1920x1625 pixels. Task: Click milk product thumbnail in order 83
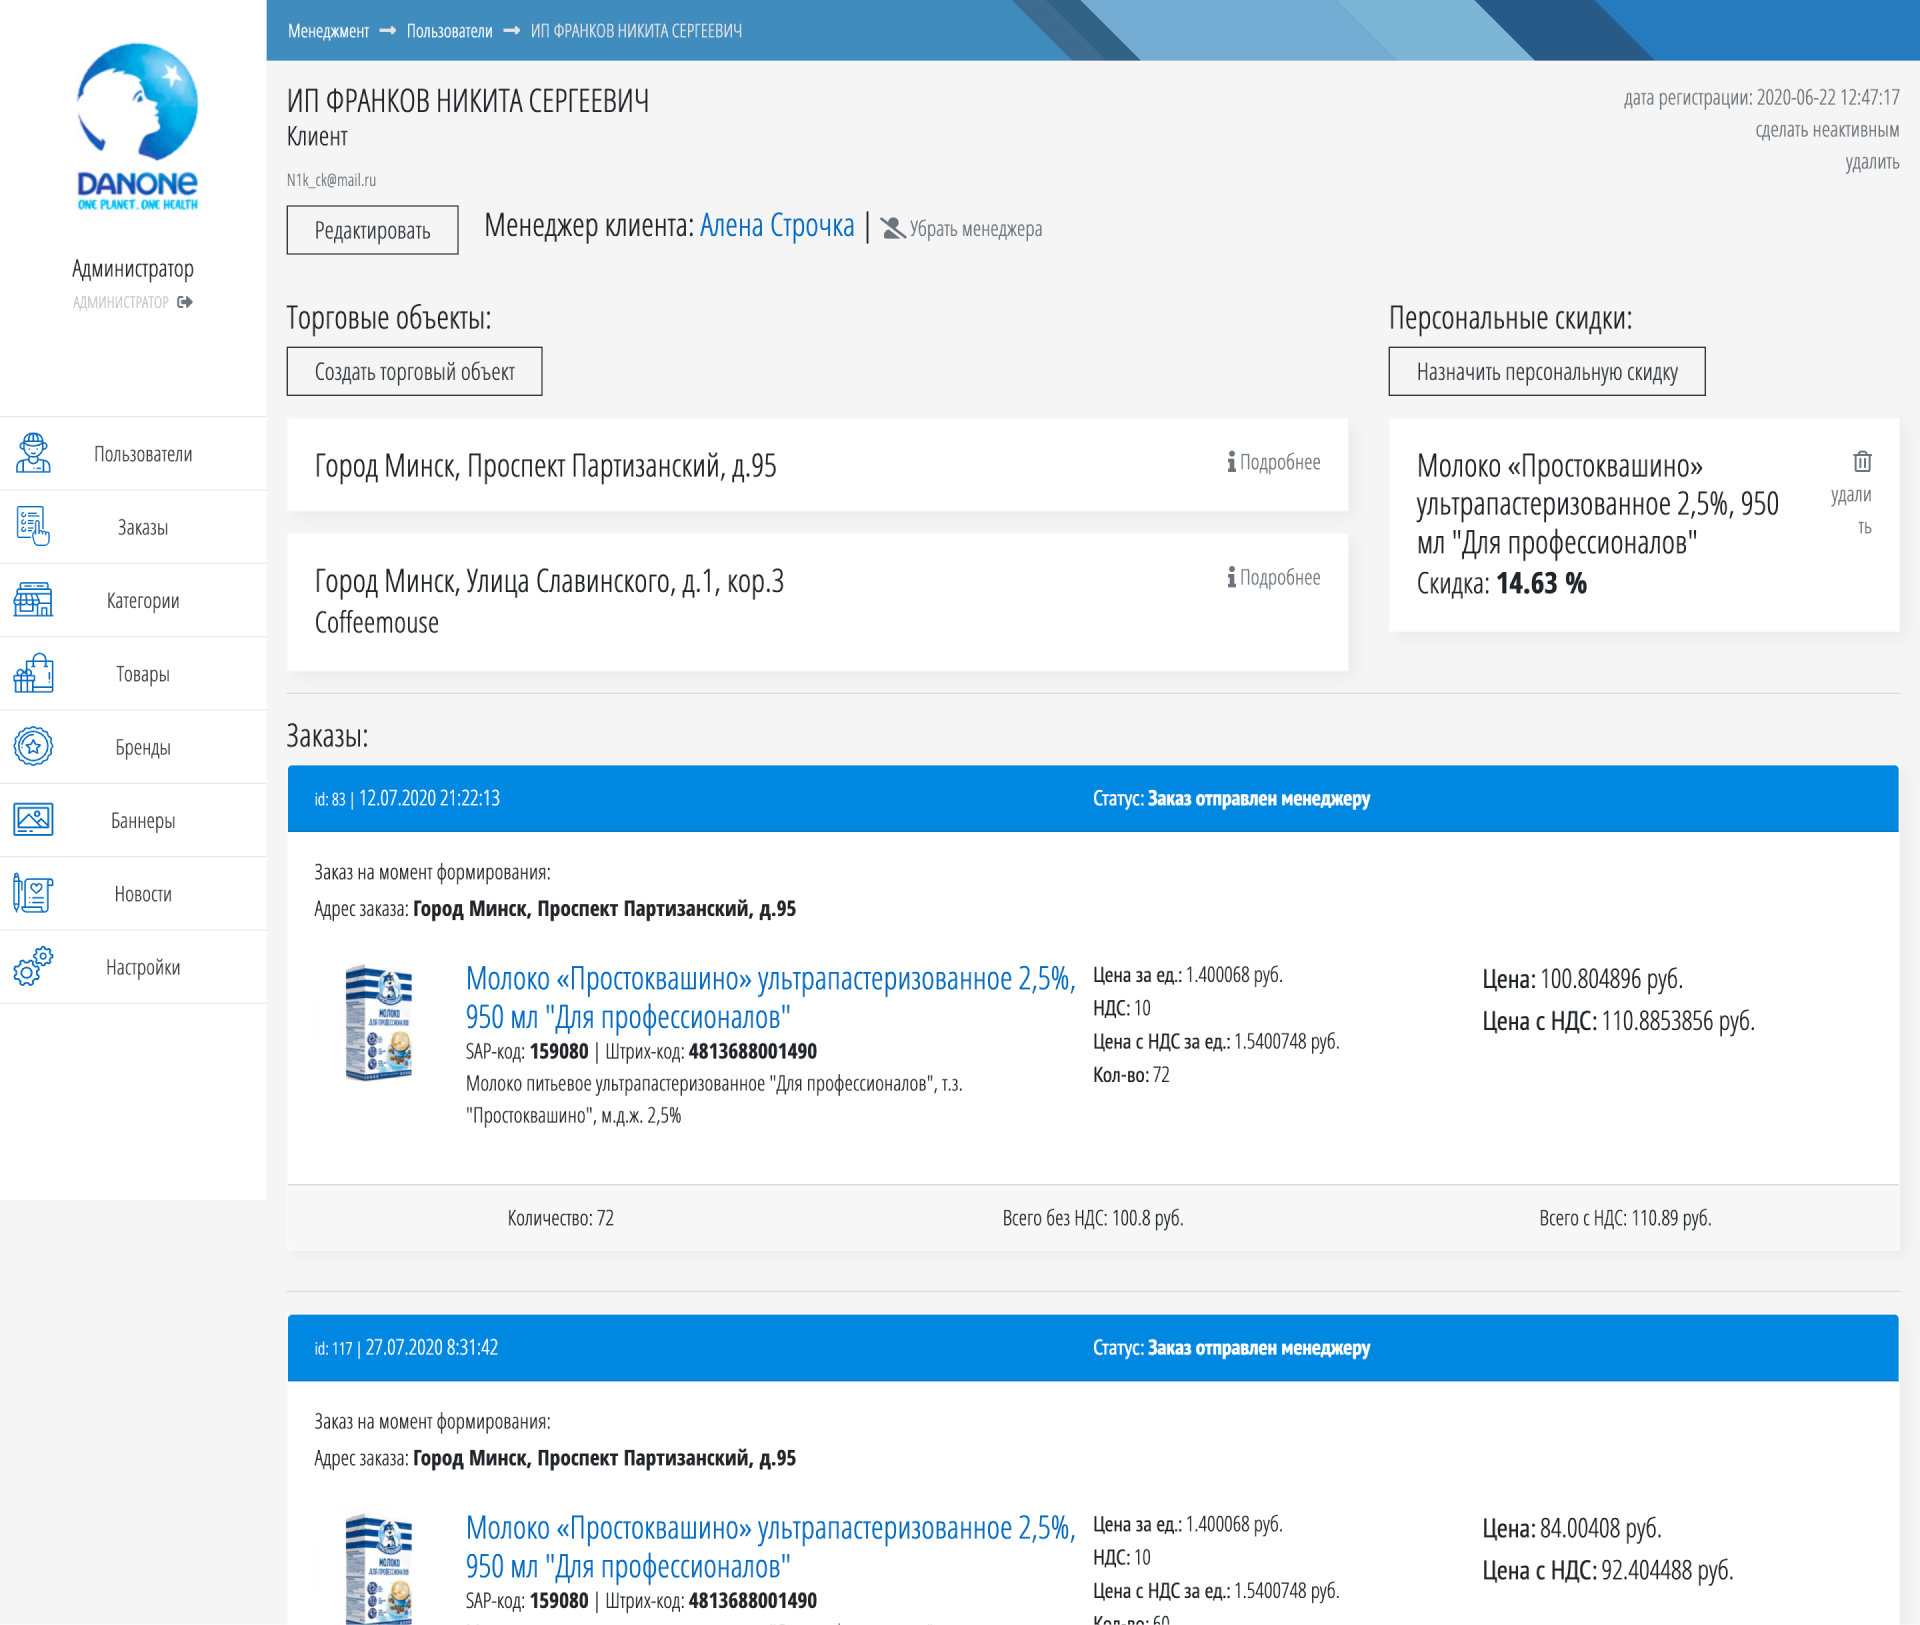click(378, 1022)
